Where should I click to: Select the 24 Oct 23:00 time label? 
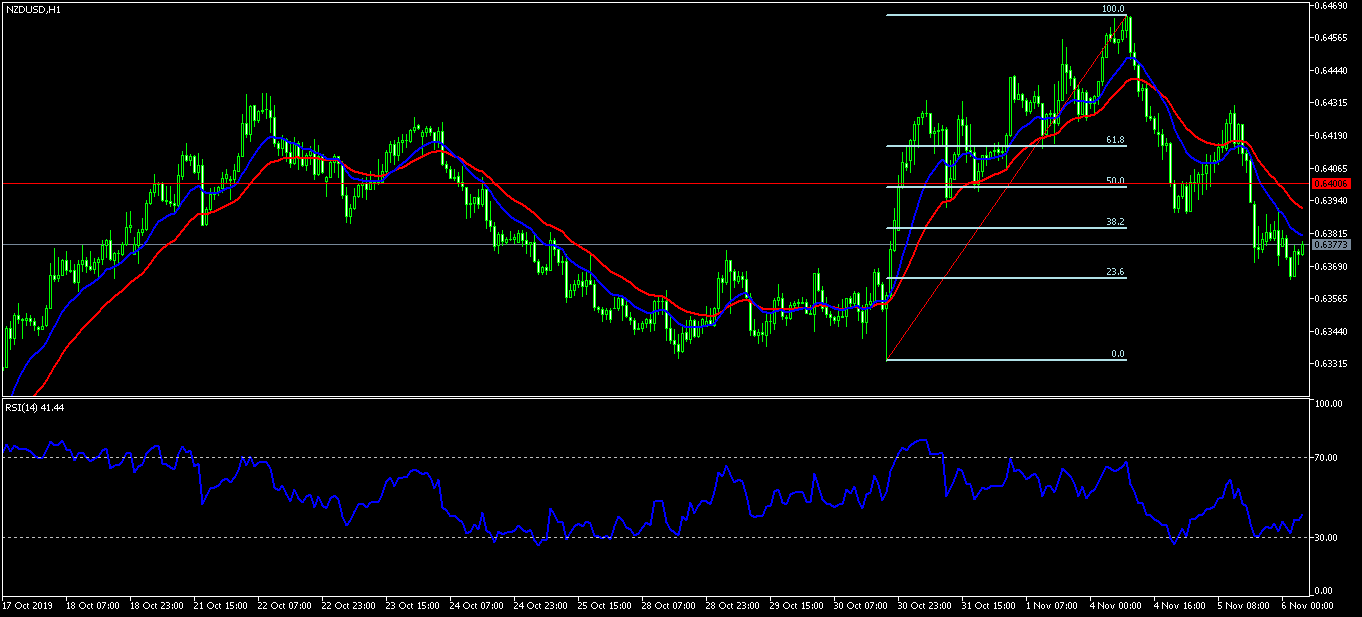543,606
